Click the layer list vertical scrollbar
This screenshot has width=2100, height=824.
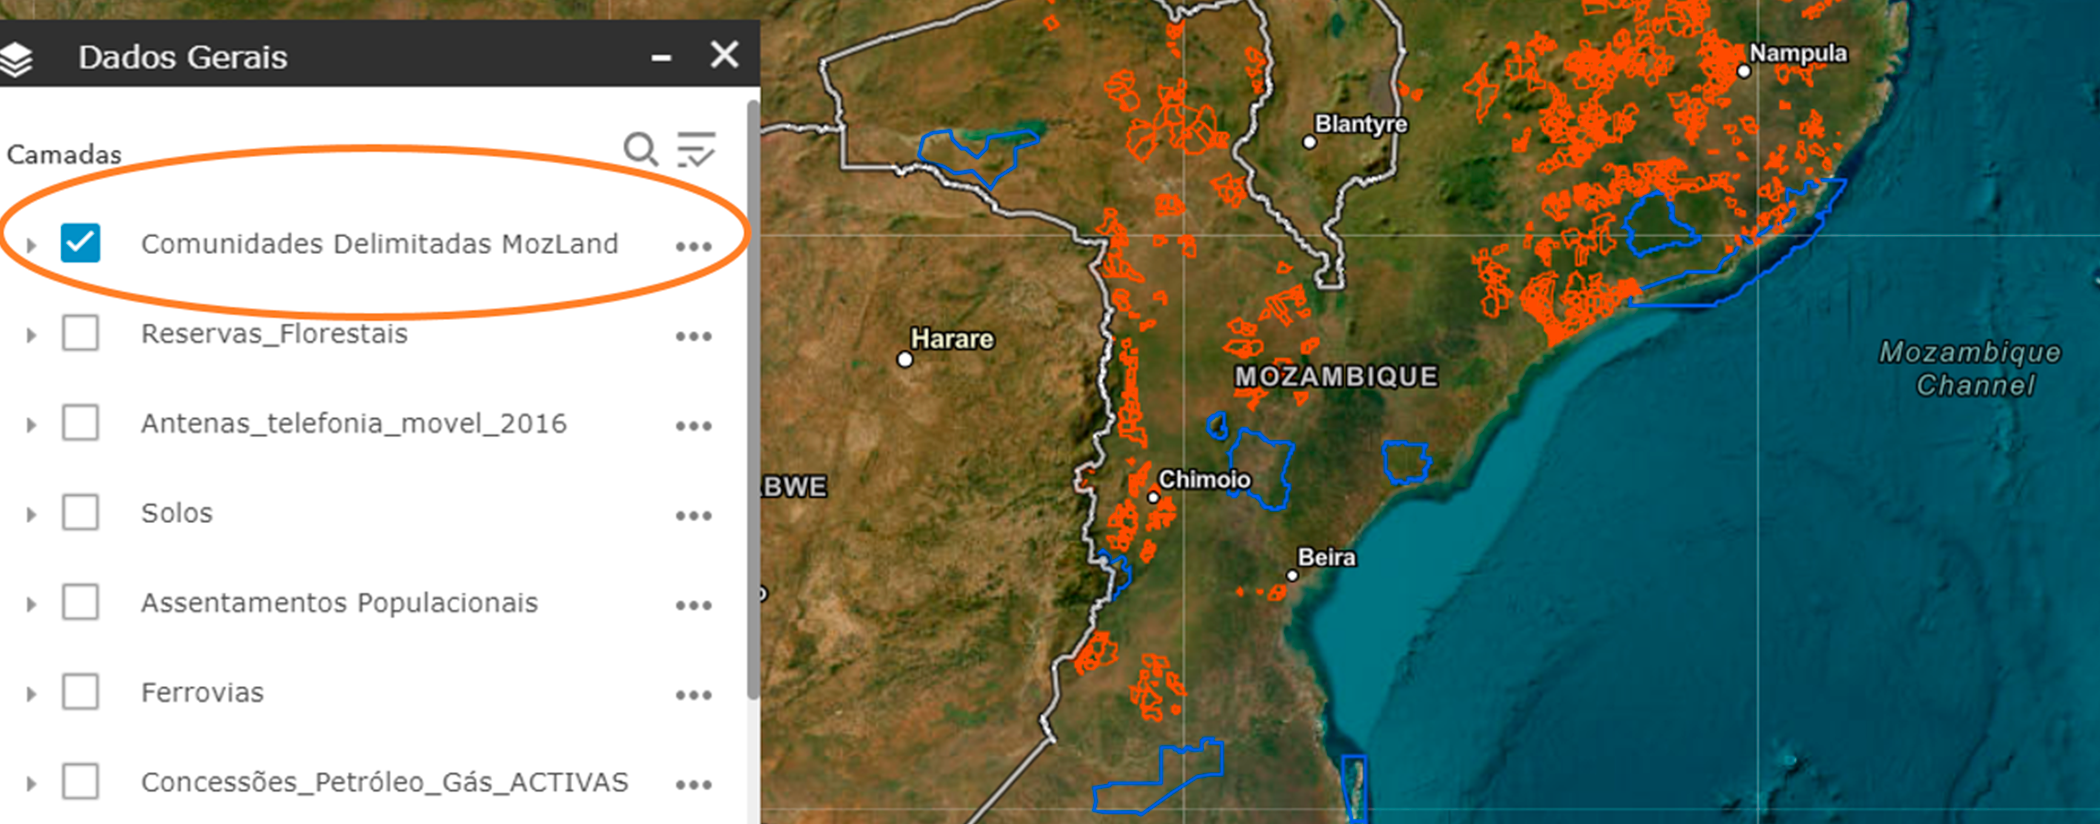(x=753, y=400)
